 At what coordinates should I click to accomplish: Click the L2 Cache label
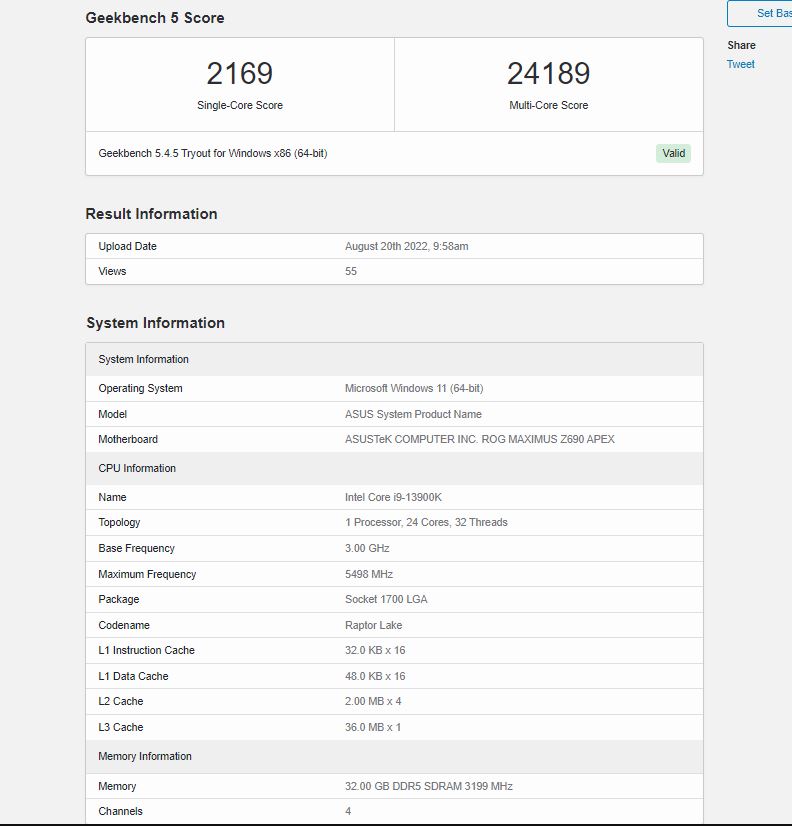[x=121, y=702]
